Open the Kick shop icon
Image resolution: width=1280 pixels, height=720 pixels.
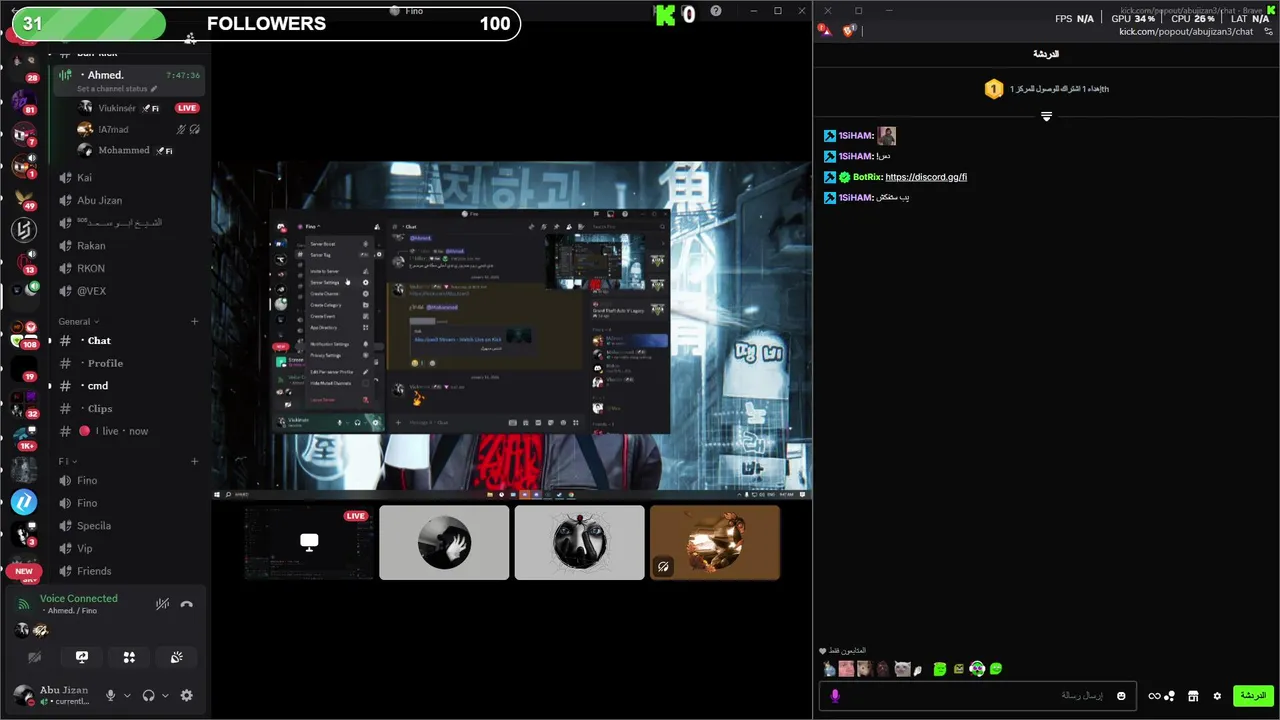tap(1193, 696)
